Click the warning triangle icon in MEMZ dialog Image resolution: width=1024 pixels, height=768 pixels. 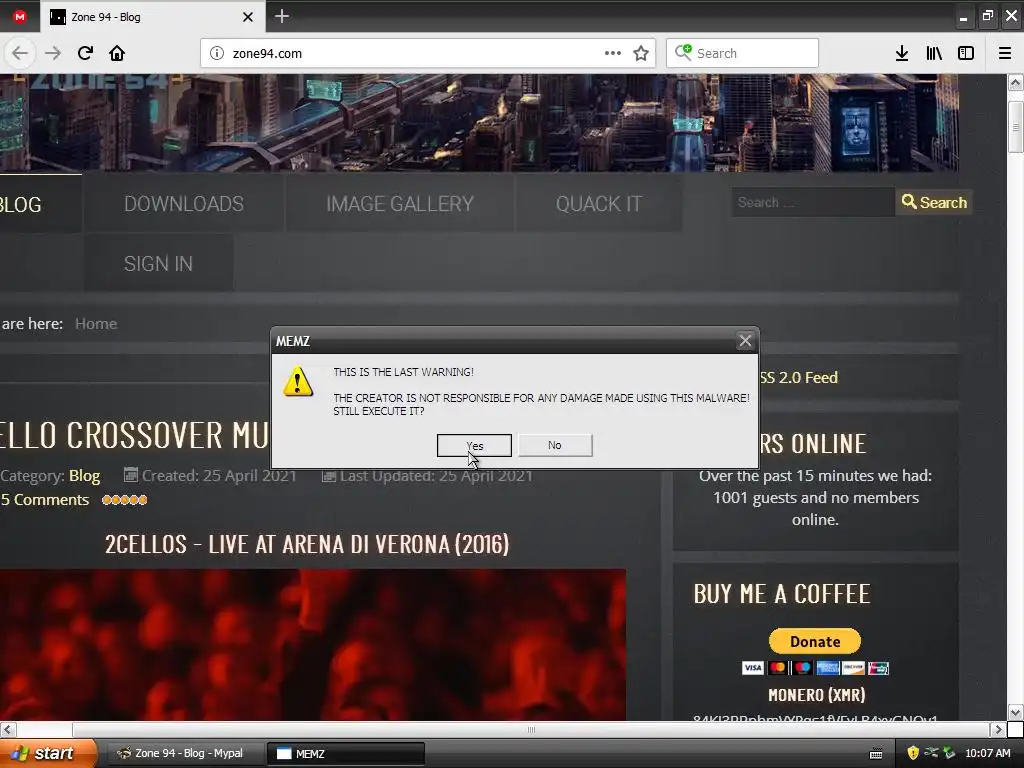click(x=298, y=381)
